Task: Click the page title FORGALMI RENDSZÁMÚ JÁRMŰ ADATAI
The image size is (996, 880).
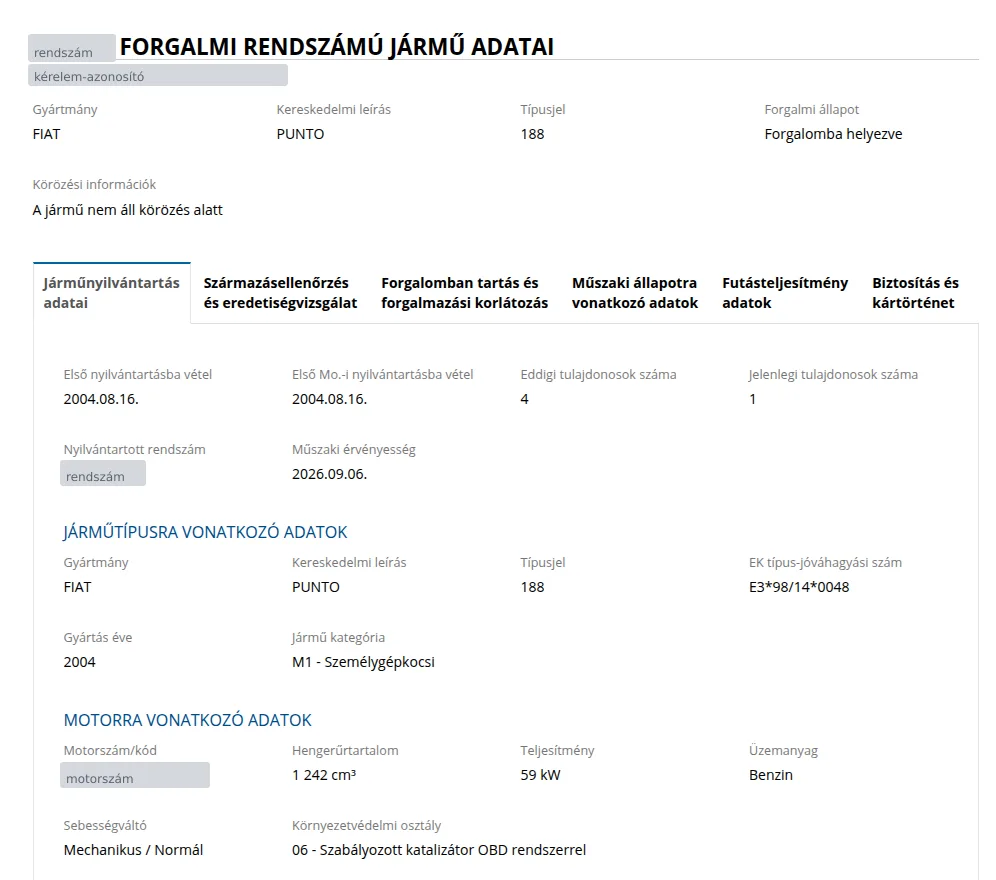Action: (x=337, y=47)
